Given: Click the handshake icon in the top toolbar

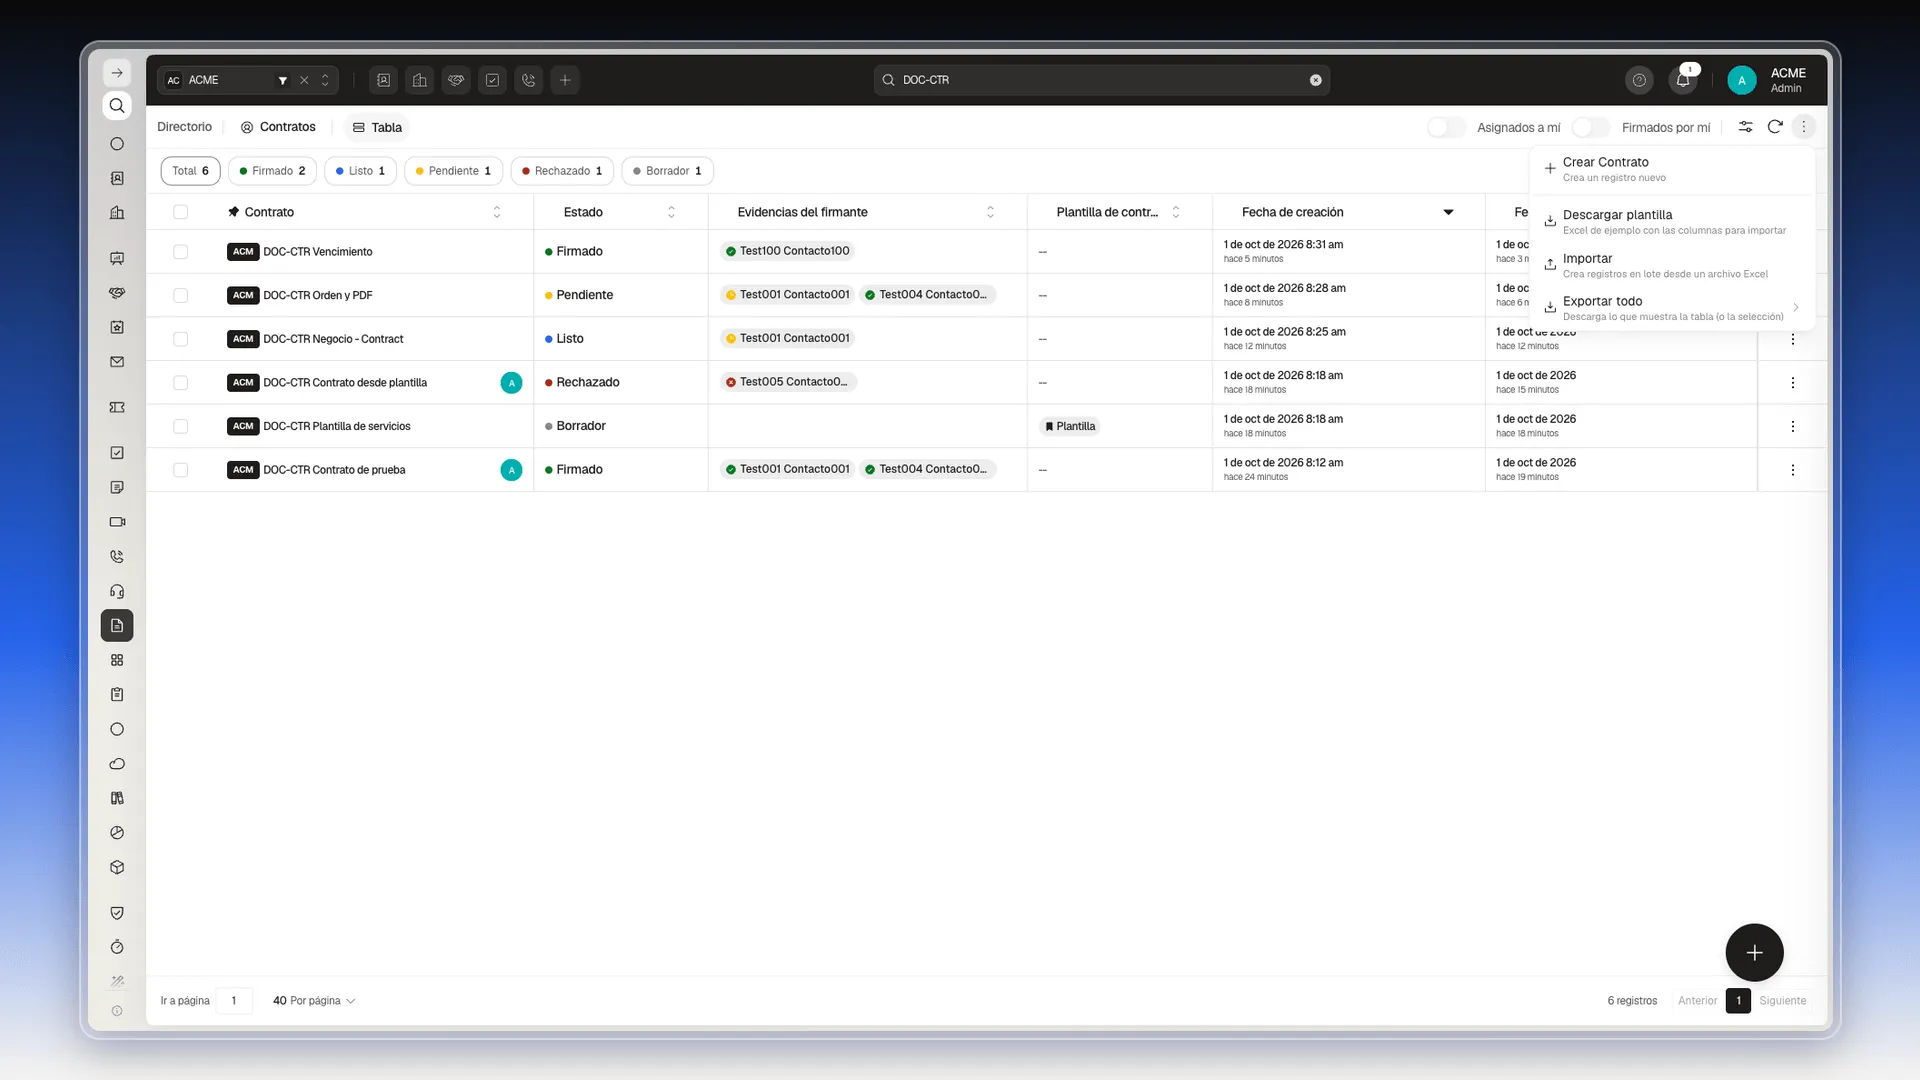Looking at the screenshot, I should (x=456, y=80).
